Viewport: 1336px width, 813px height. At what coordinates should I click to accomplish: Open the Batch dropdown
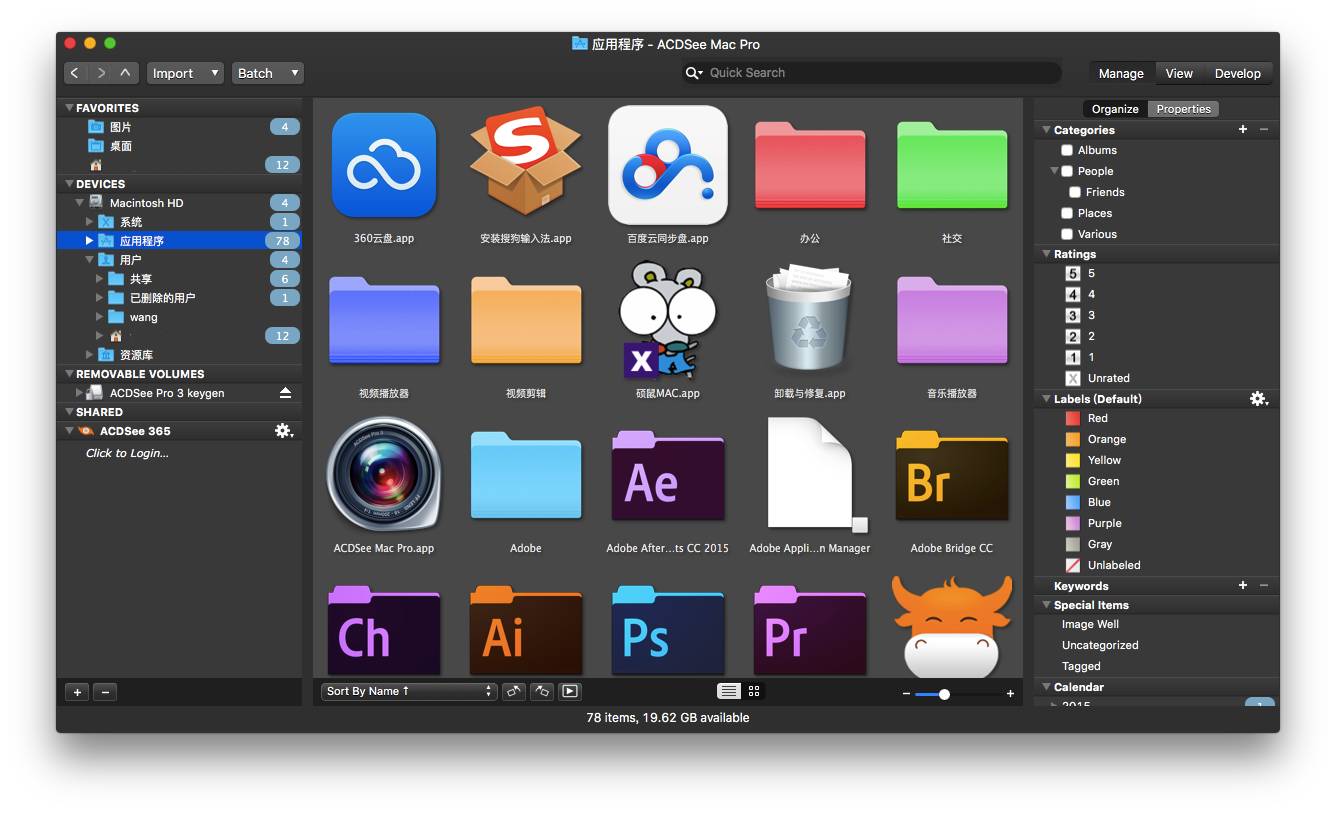(x=268, y=73)
